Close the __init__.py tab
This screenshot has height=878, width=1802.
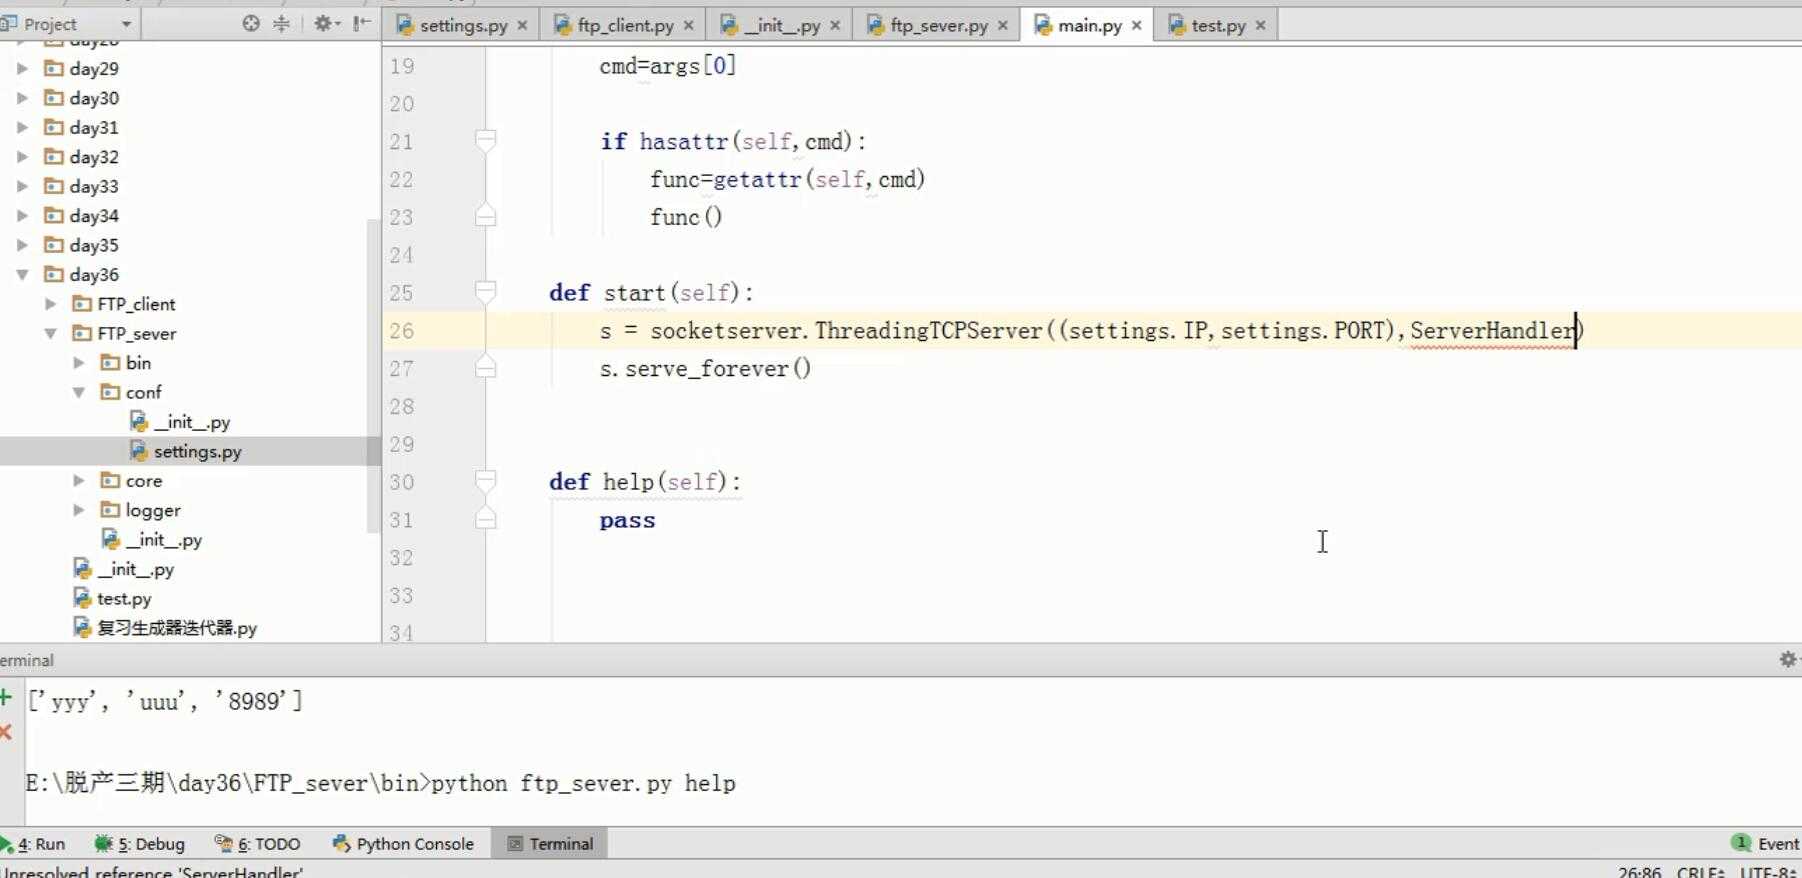pos(835,26)
